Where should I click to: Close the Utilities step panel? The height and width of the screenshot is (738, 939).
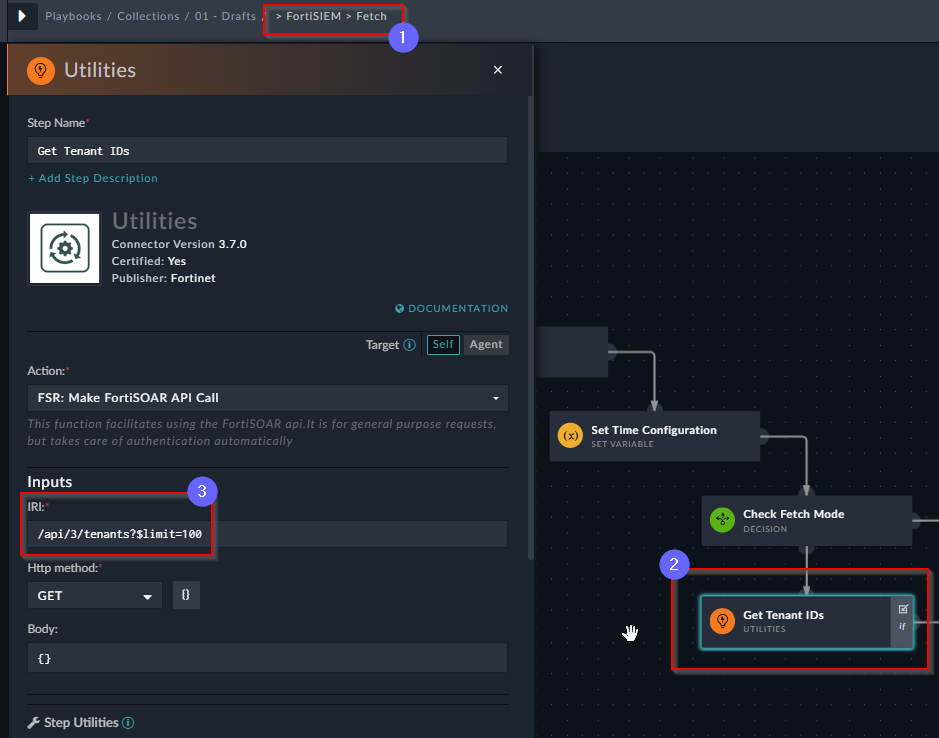[x=498, y=70]
